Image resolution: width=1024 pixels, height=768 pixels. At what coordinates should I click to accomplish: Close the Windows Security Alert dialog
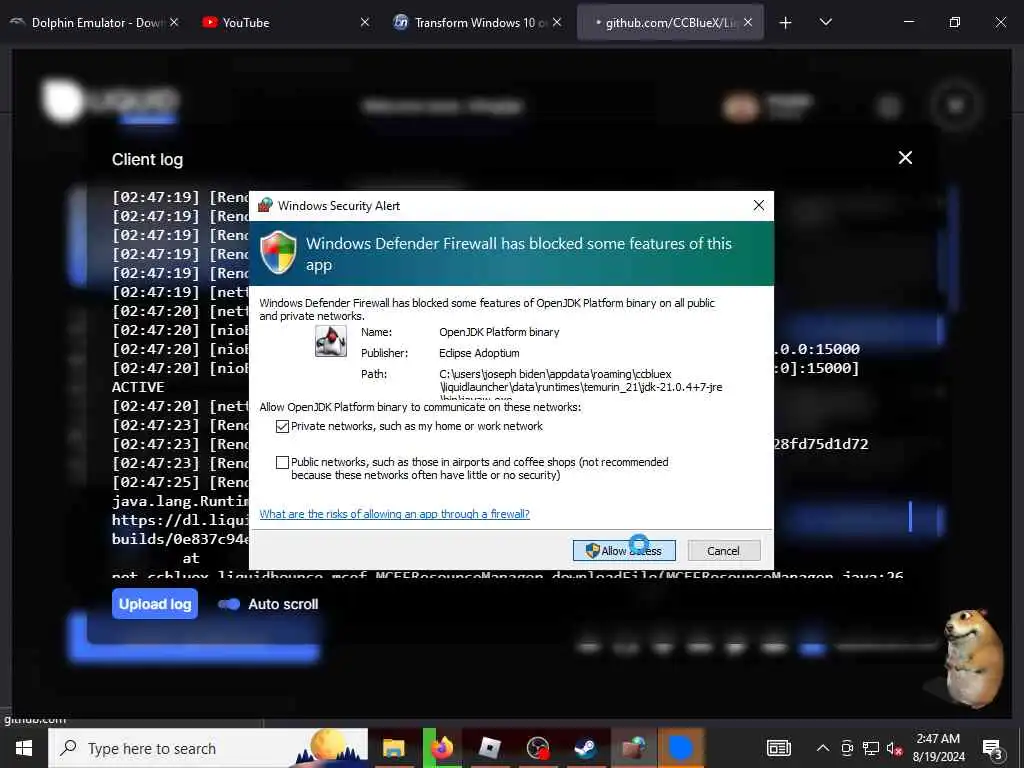(x=758, y=206)
